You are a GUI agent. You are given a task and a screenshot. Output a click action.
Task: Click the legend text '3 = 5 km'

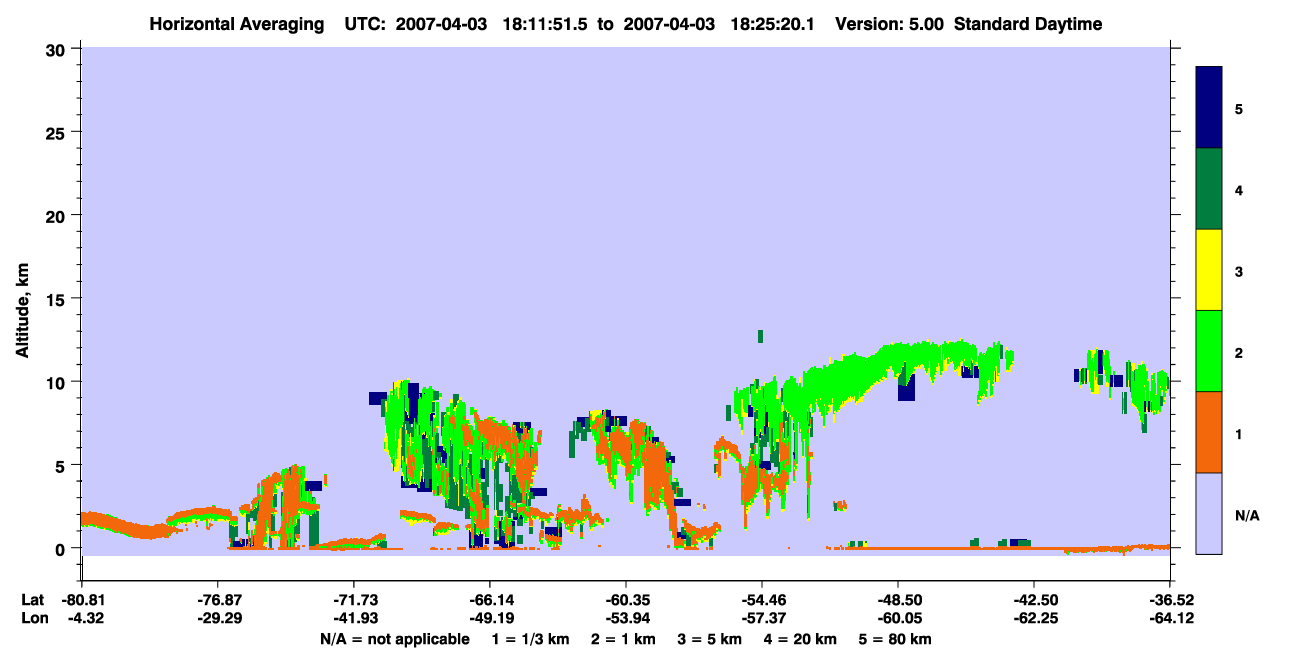coord(709,638)
